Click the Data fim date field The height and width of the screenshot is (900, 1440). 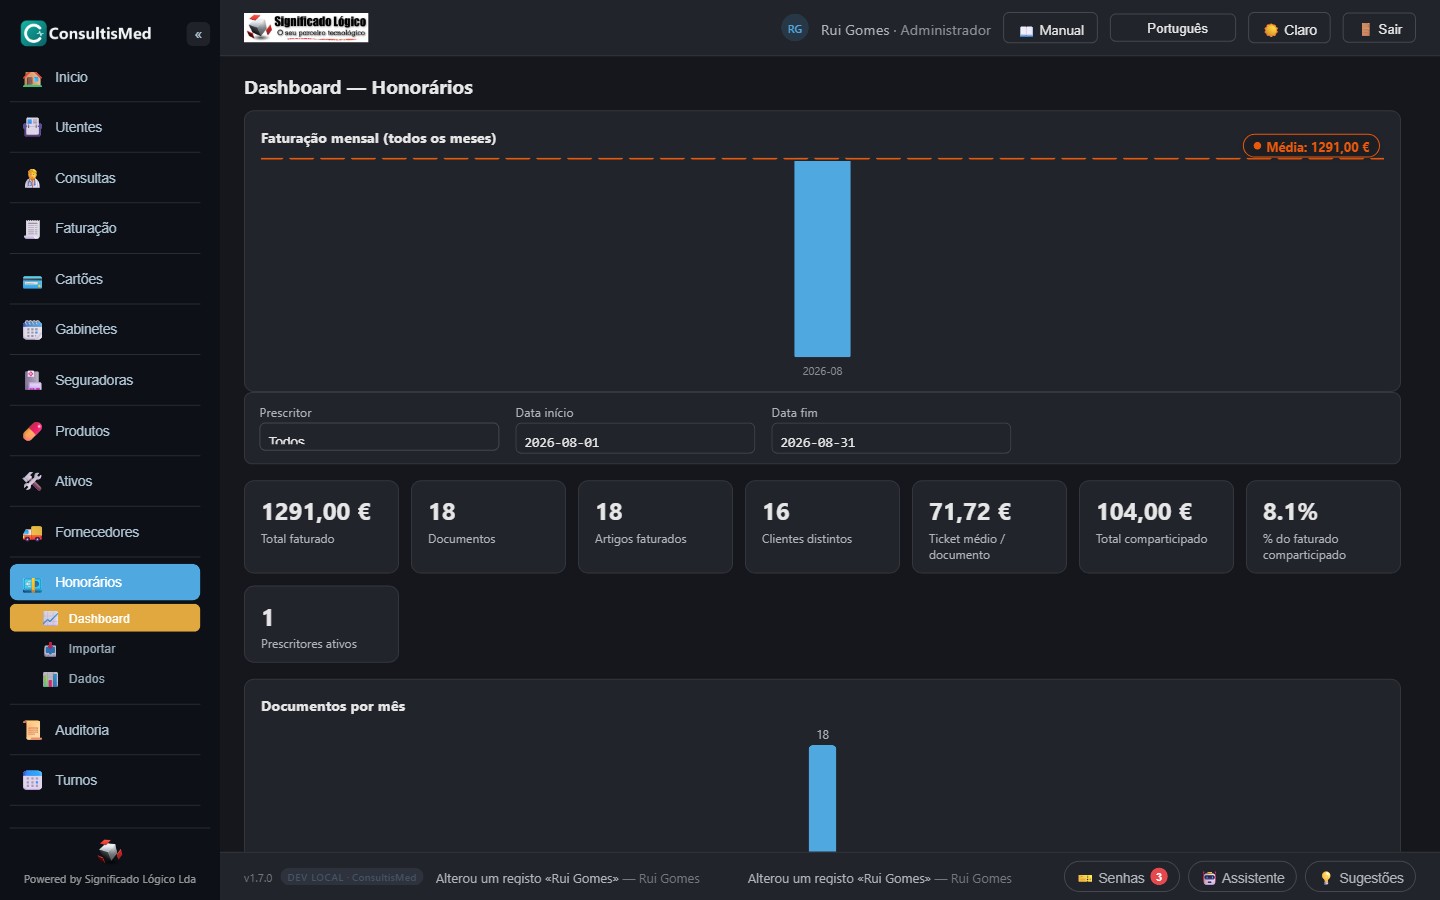[891, 439]
